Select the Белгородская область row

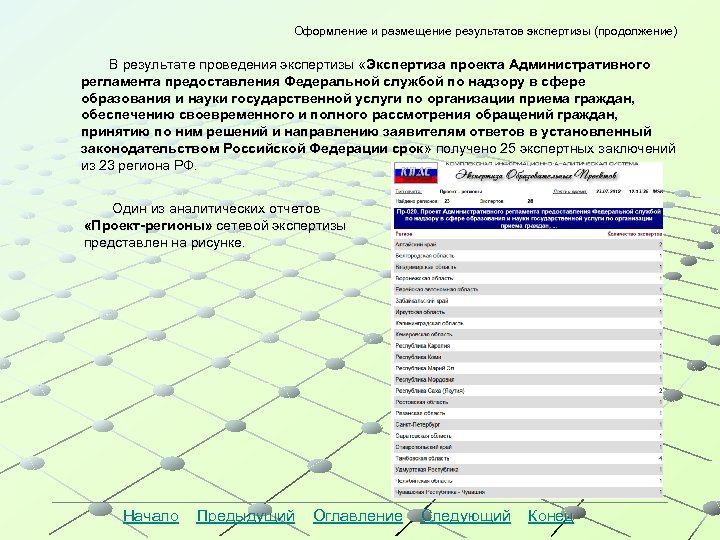(529, 256)
